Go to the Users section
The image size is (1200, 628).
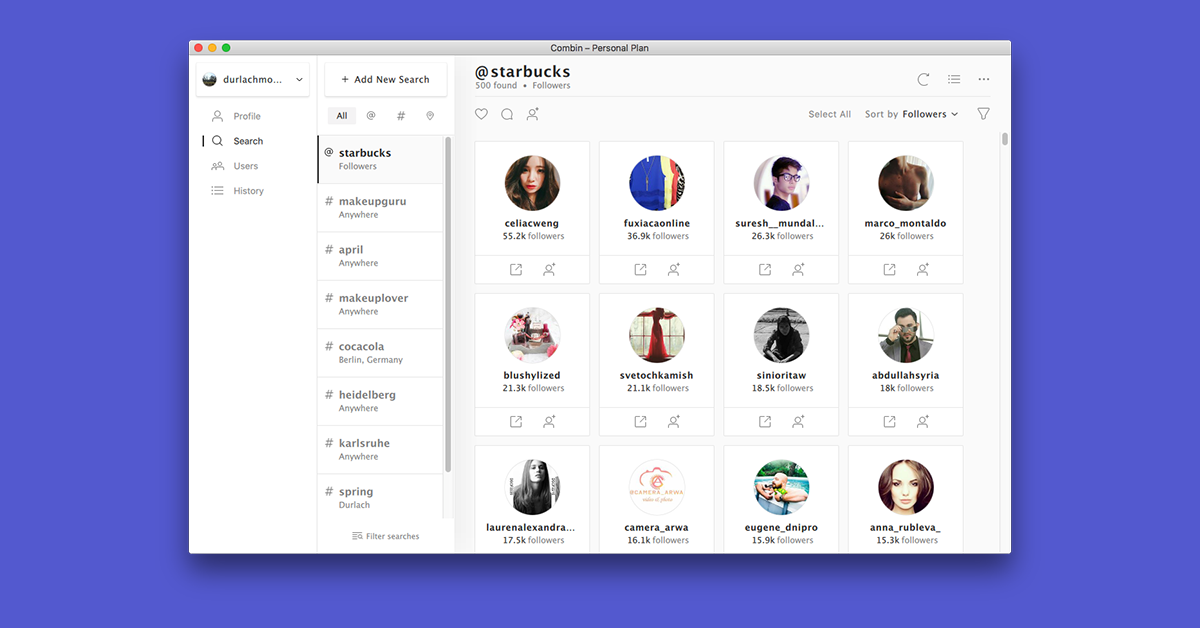coord(235,166)
